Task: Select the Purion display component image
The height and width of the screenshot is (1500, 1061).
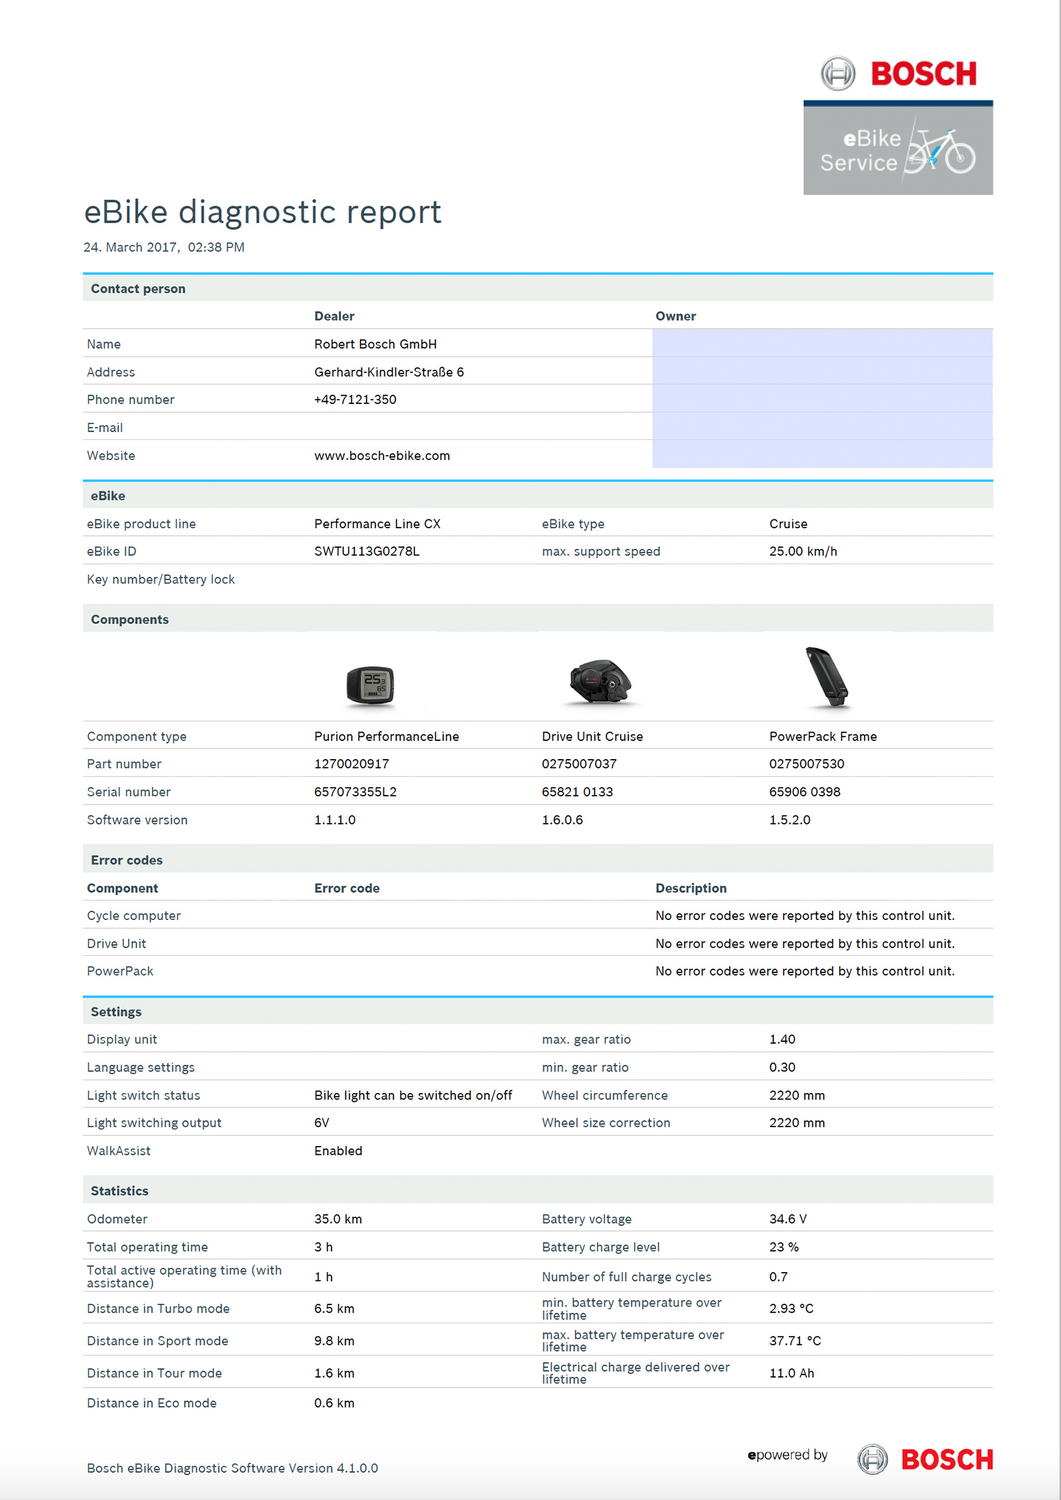Action: pyautogui.click(x=370, y=686)
